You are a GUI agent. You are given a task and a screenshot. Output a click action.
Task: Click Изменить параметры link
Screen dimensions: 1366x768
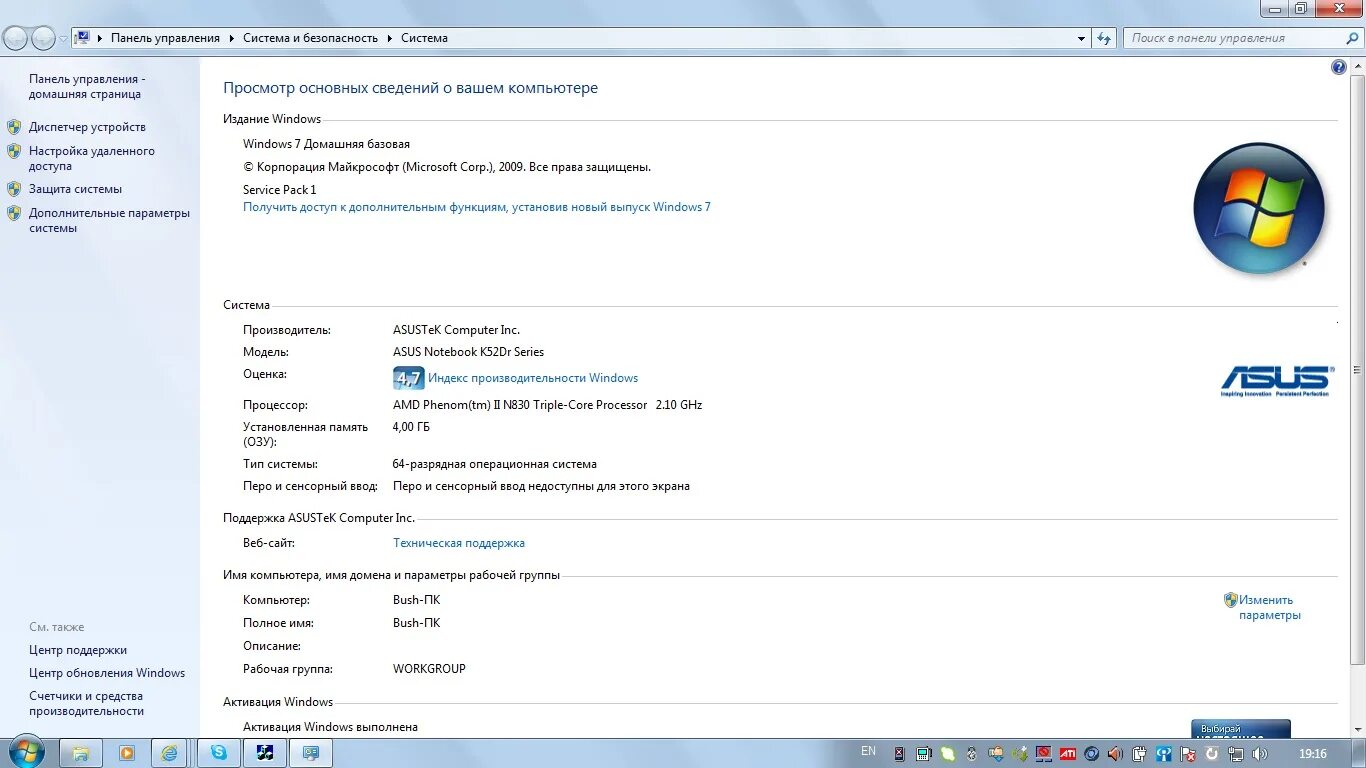pos(1270,608)
